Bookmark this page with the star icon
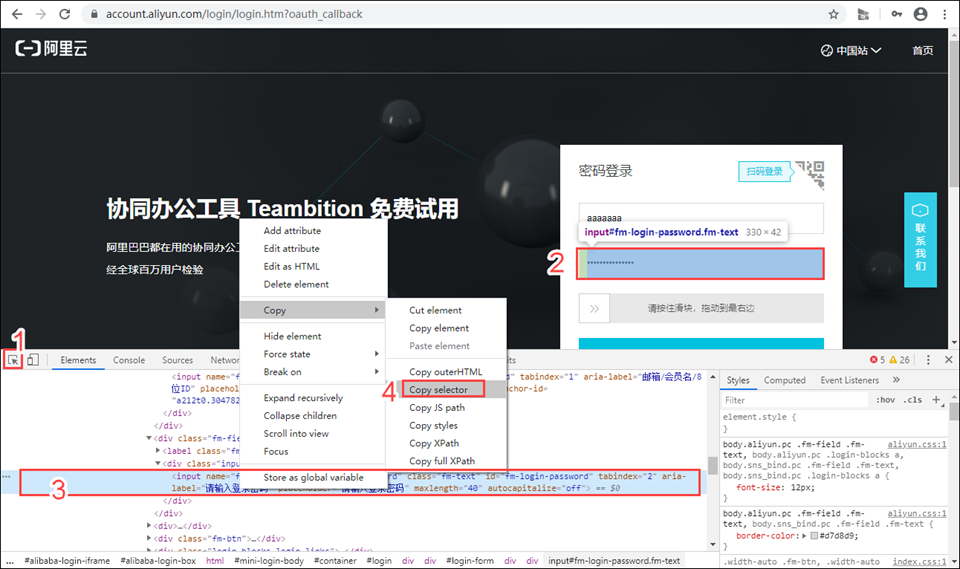 833,14
